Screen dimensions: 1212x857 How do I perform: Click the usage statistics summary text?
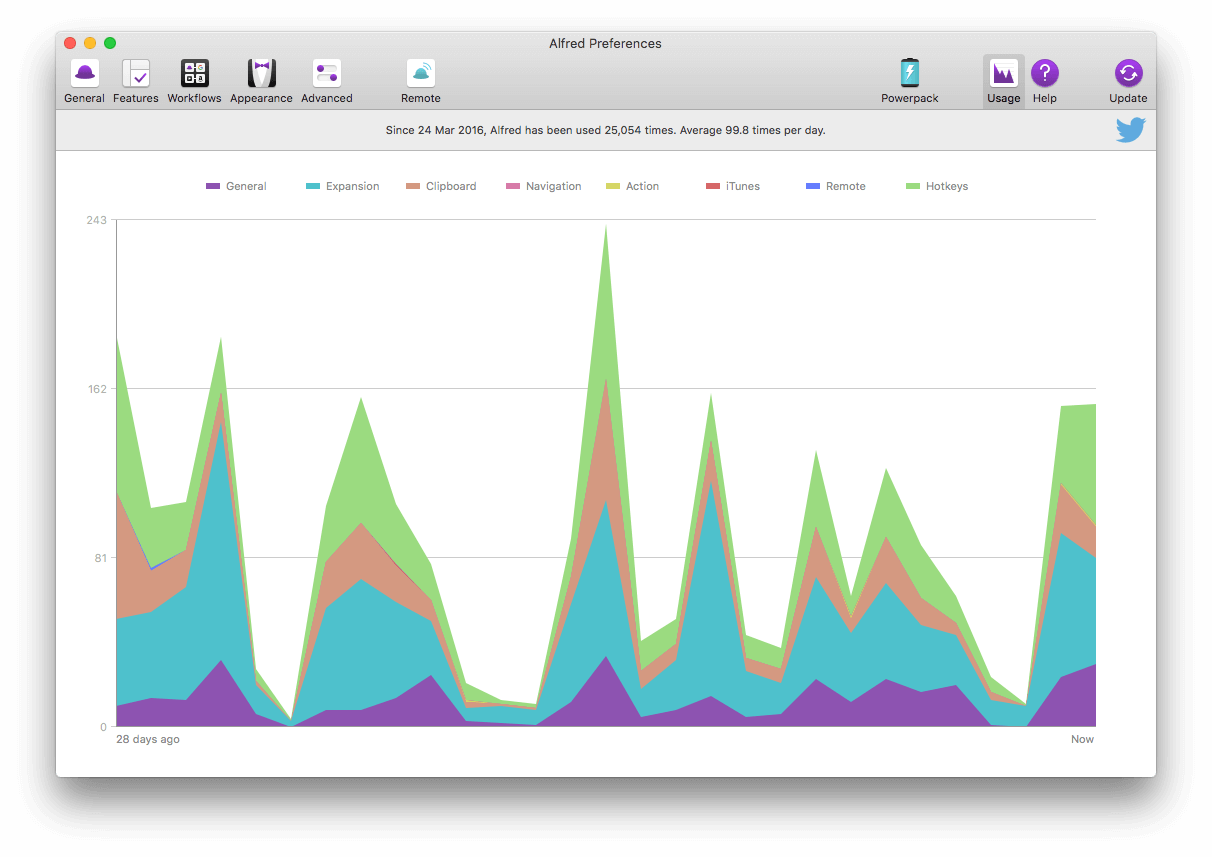(x=605, y=130)
